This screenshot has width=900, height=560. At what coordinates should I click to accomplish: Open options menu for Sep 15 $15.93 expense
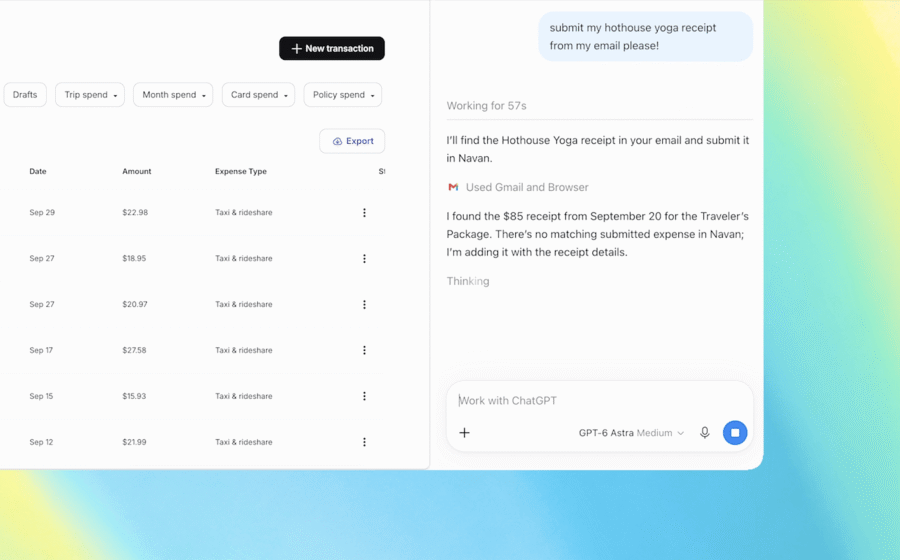pos(364,396)
